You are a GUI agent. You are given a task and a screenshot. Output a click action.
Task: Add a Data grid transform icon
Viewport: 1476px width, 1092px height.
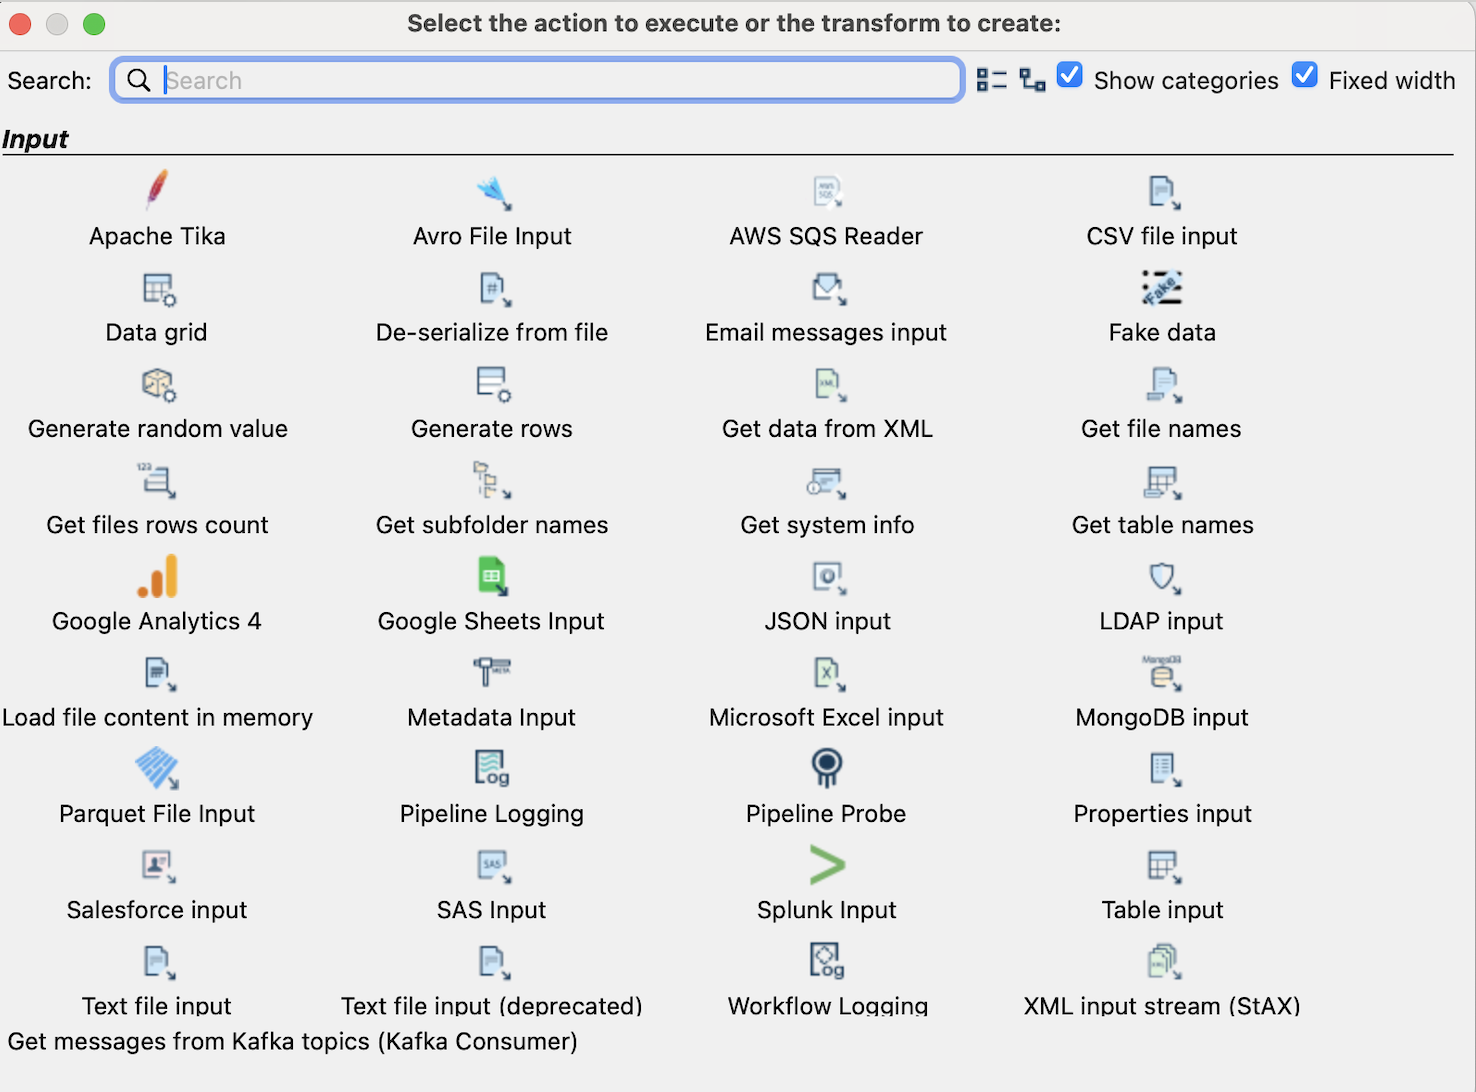pyautogui.click(x=158, y=289)
